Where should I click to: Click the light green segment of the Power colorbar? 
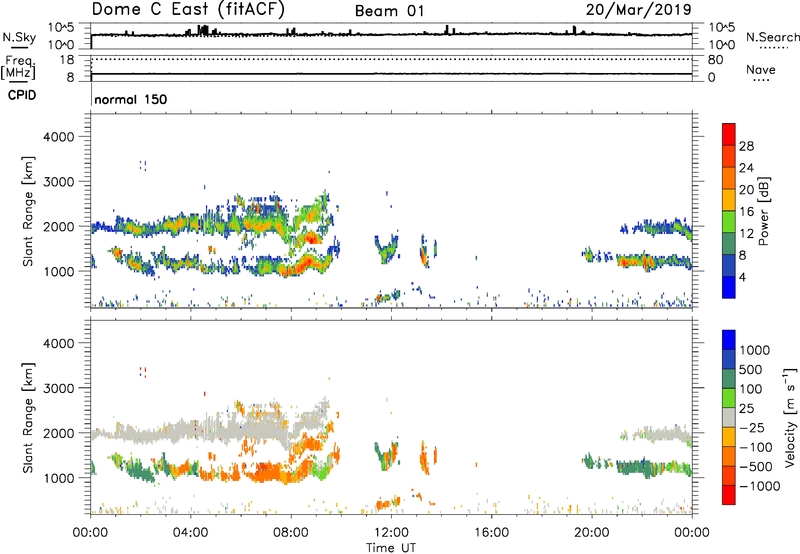(x=729, y=222)
